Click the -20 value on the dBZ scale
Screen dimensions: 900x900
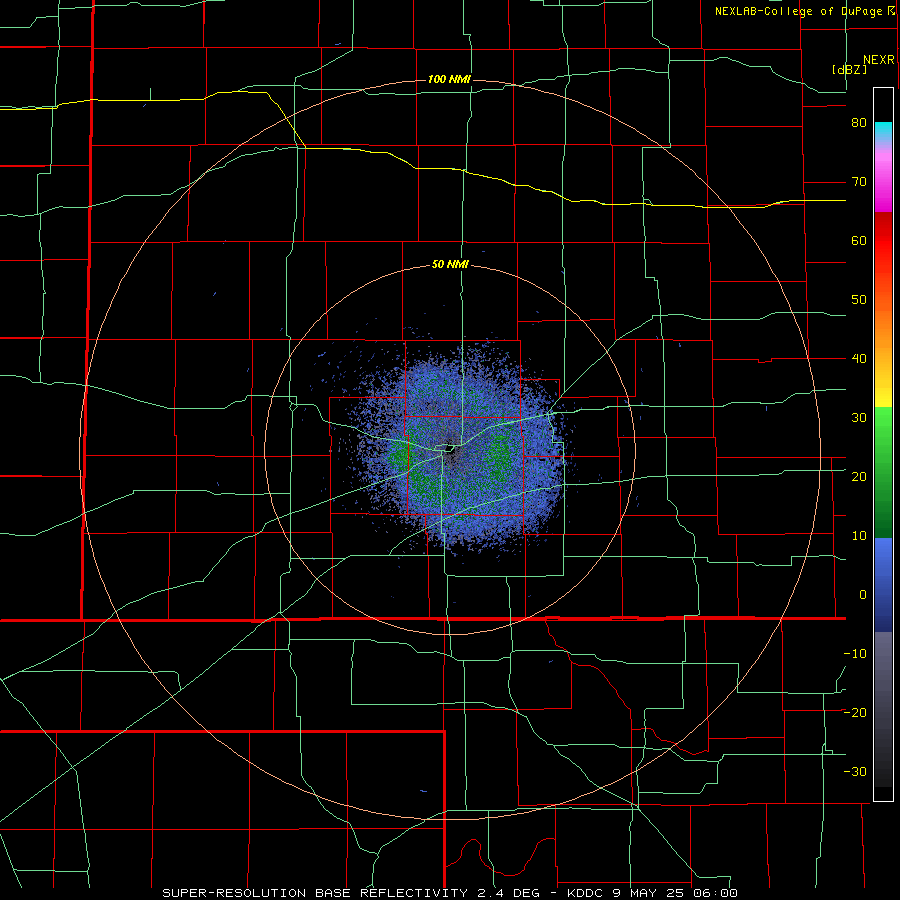[855, 712]
